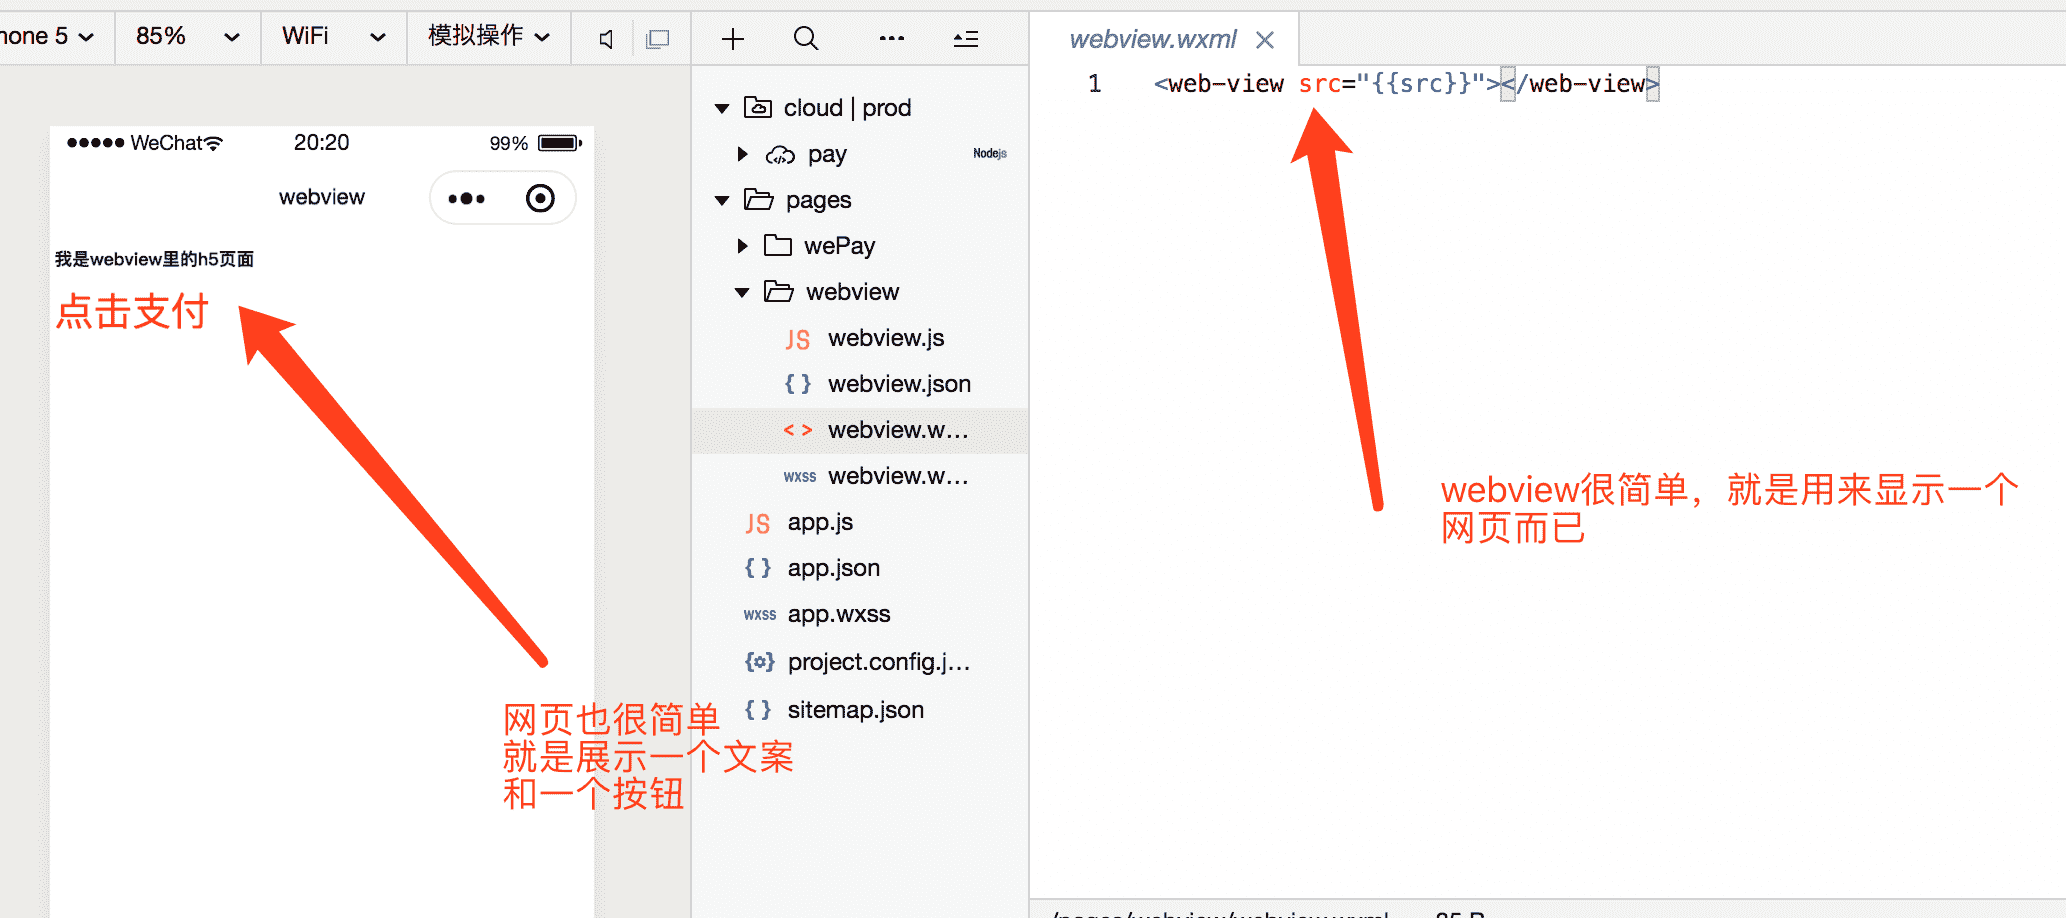2066x918 pixels.
Task: Click the webview page title in simulator
Action: pos(322,197)
